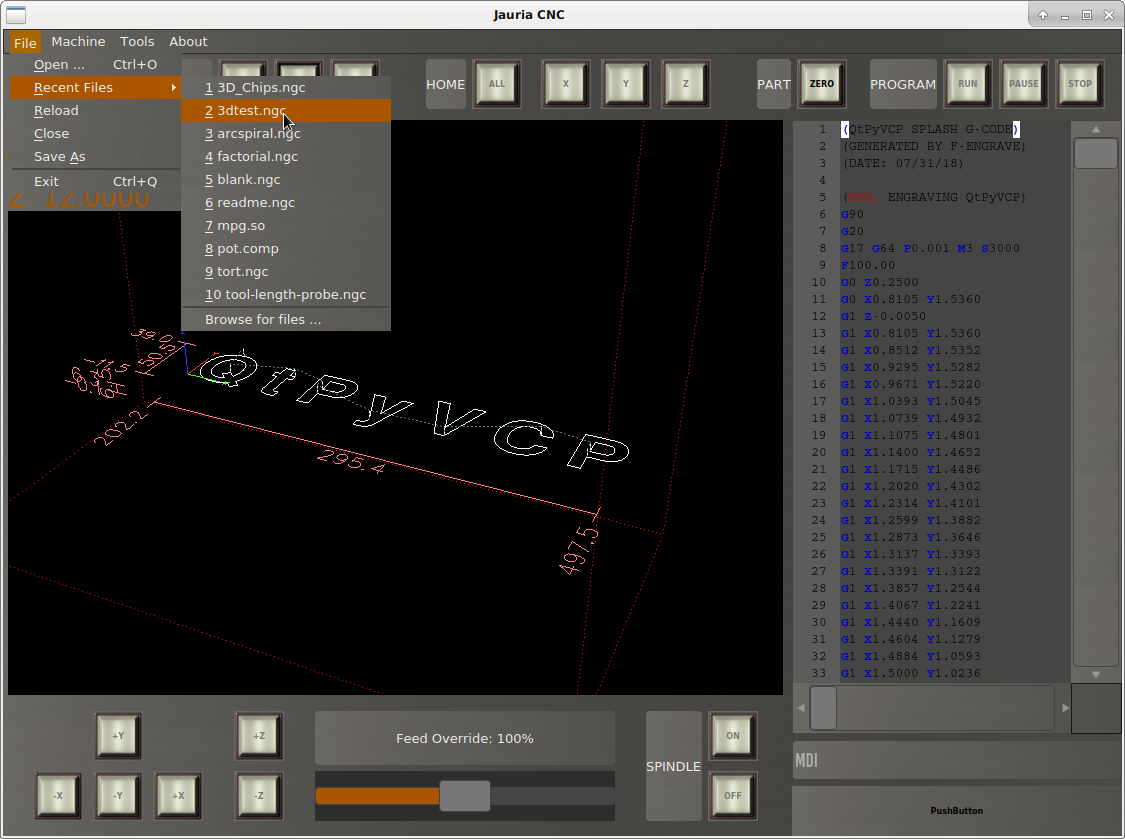The width and height of the screenshot is (1125, 839).
Task: Open recent file readme.ngc
Action: point(286,202)
